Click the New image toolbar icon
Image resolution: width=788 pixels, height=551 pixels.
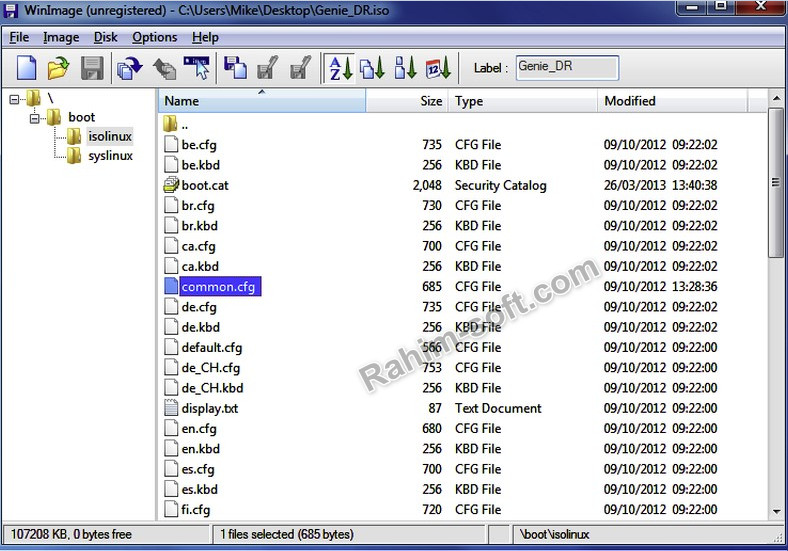26,68
